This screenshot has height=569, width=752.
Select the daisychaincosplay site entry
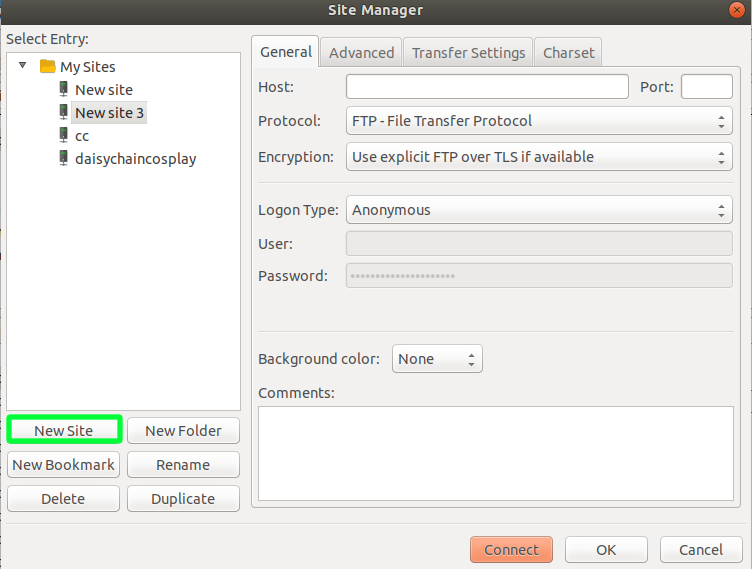click(x=136, y=159)
